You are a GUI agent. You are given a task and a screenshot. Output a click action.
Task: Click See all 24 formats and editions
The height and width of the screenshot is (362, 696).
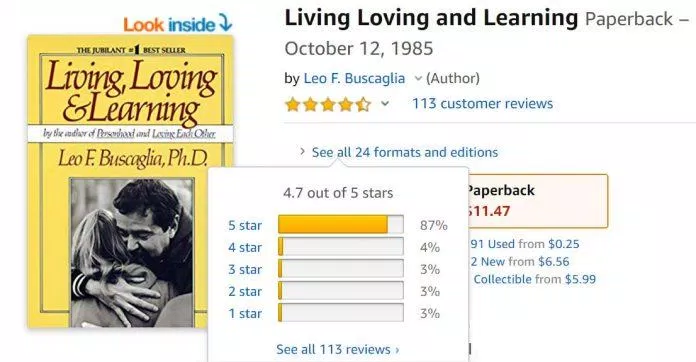[x=405, y=152]
